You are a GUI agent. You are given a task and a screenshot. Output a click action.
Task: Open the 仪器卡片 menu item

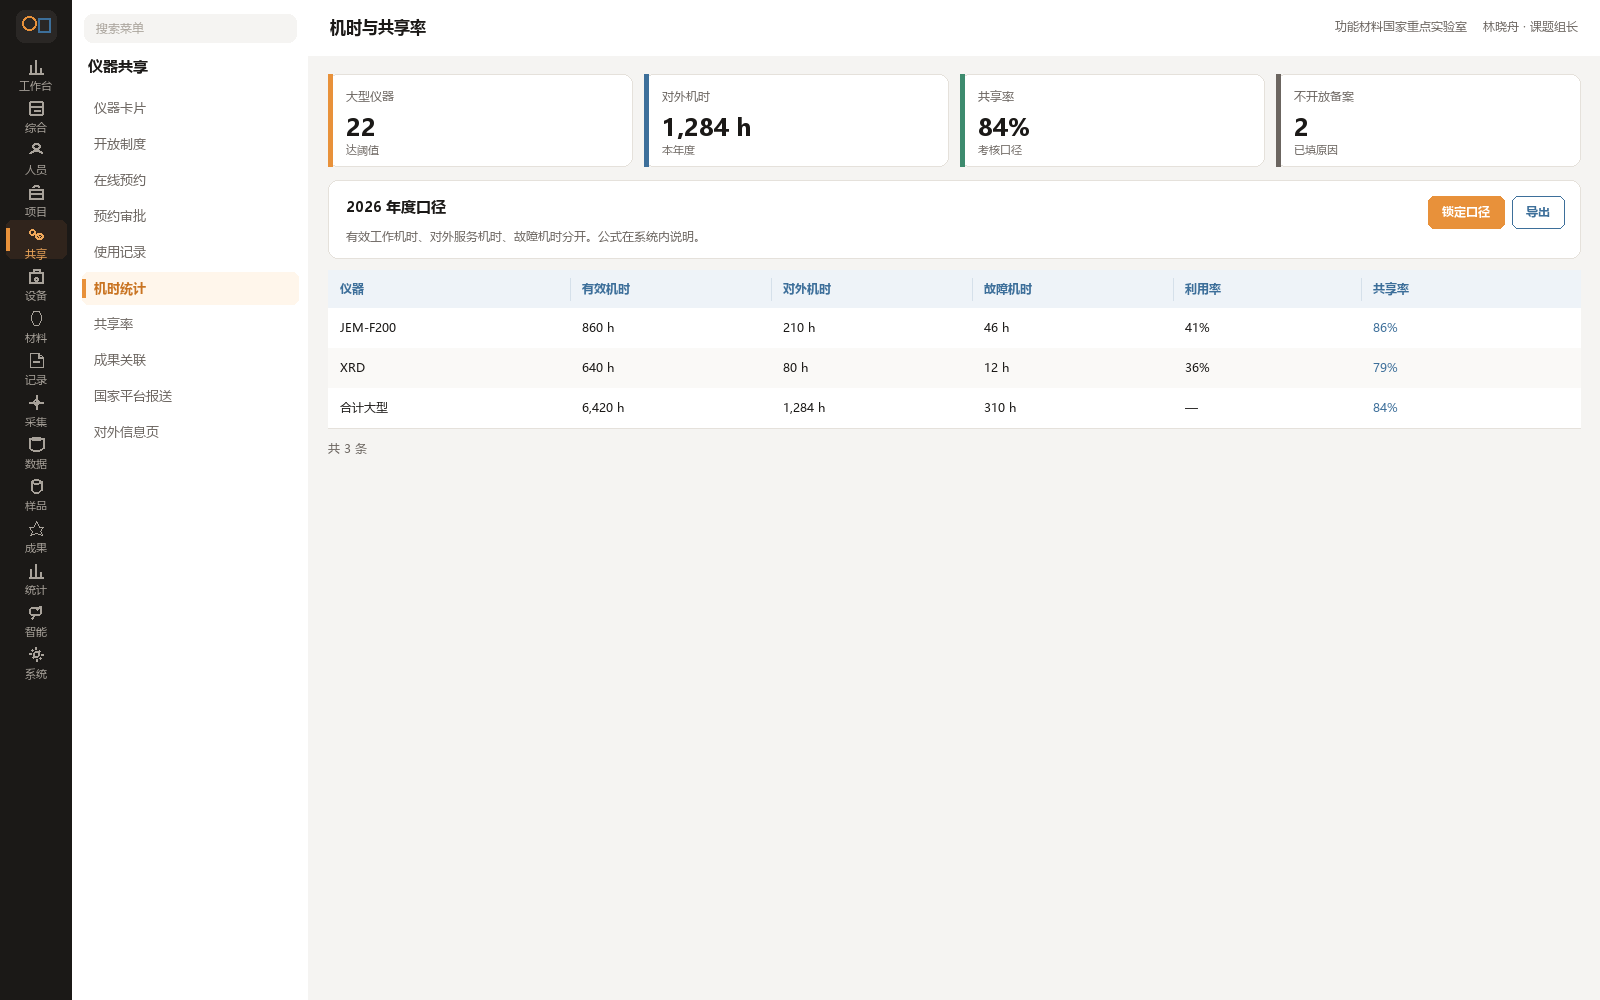190,108
